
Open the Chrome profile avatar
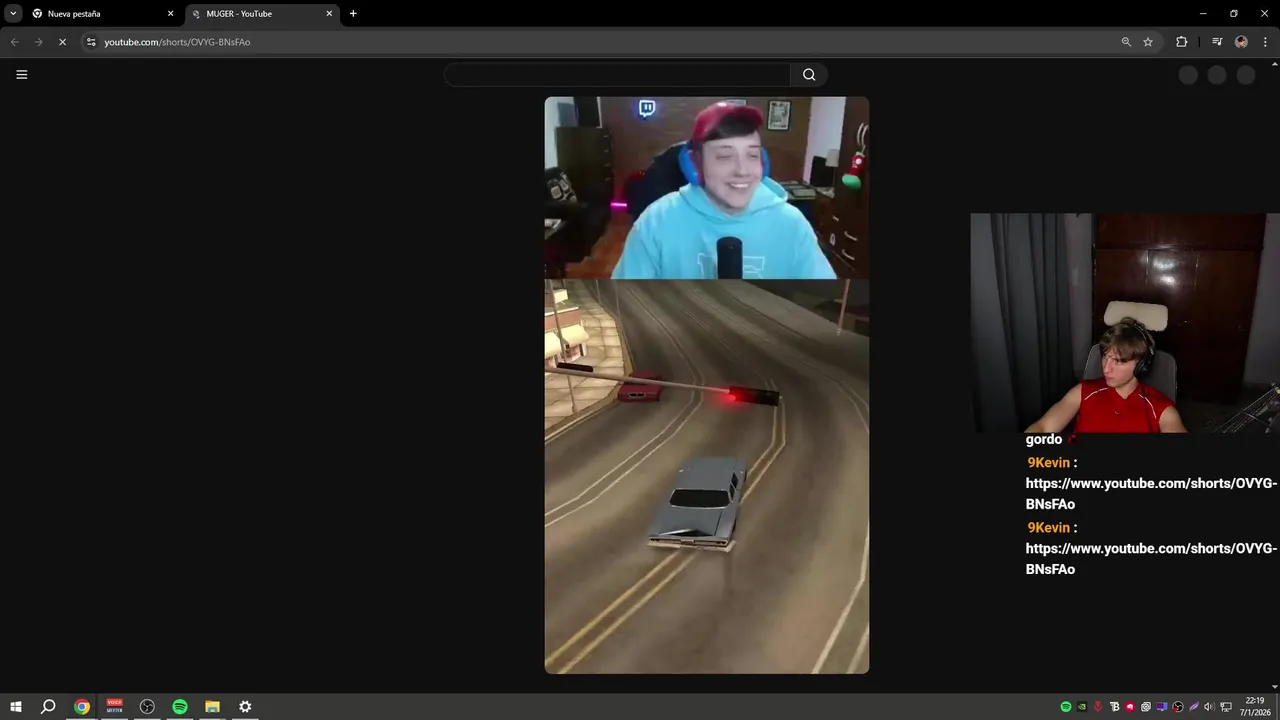pos(1241,42)
